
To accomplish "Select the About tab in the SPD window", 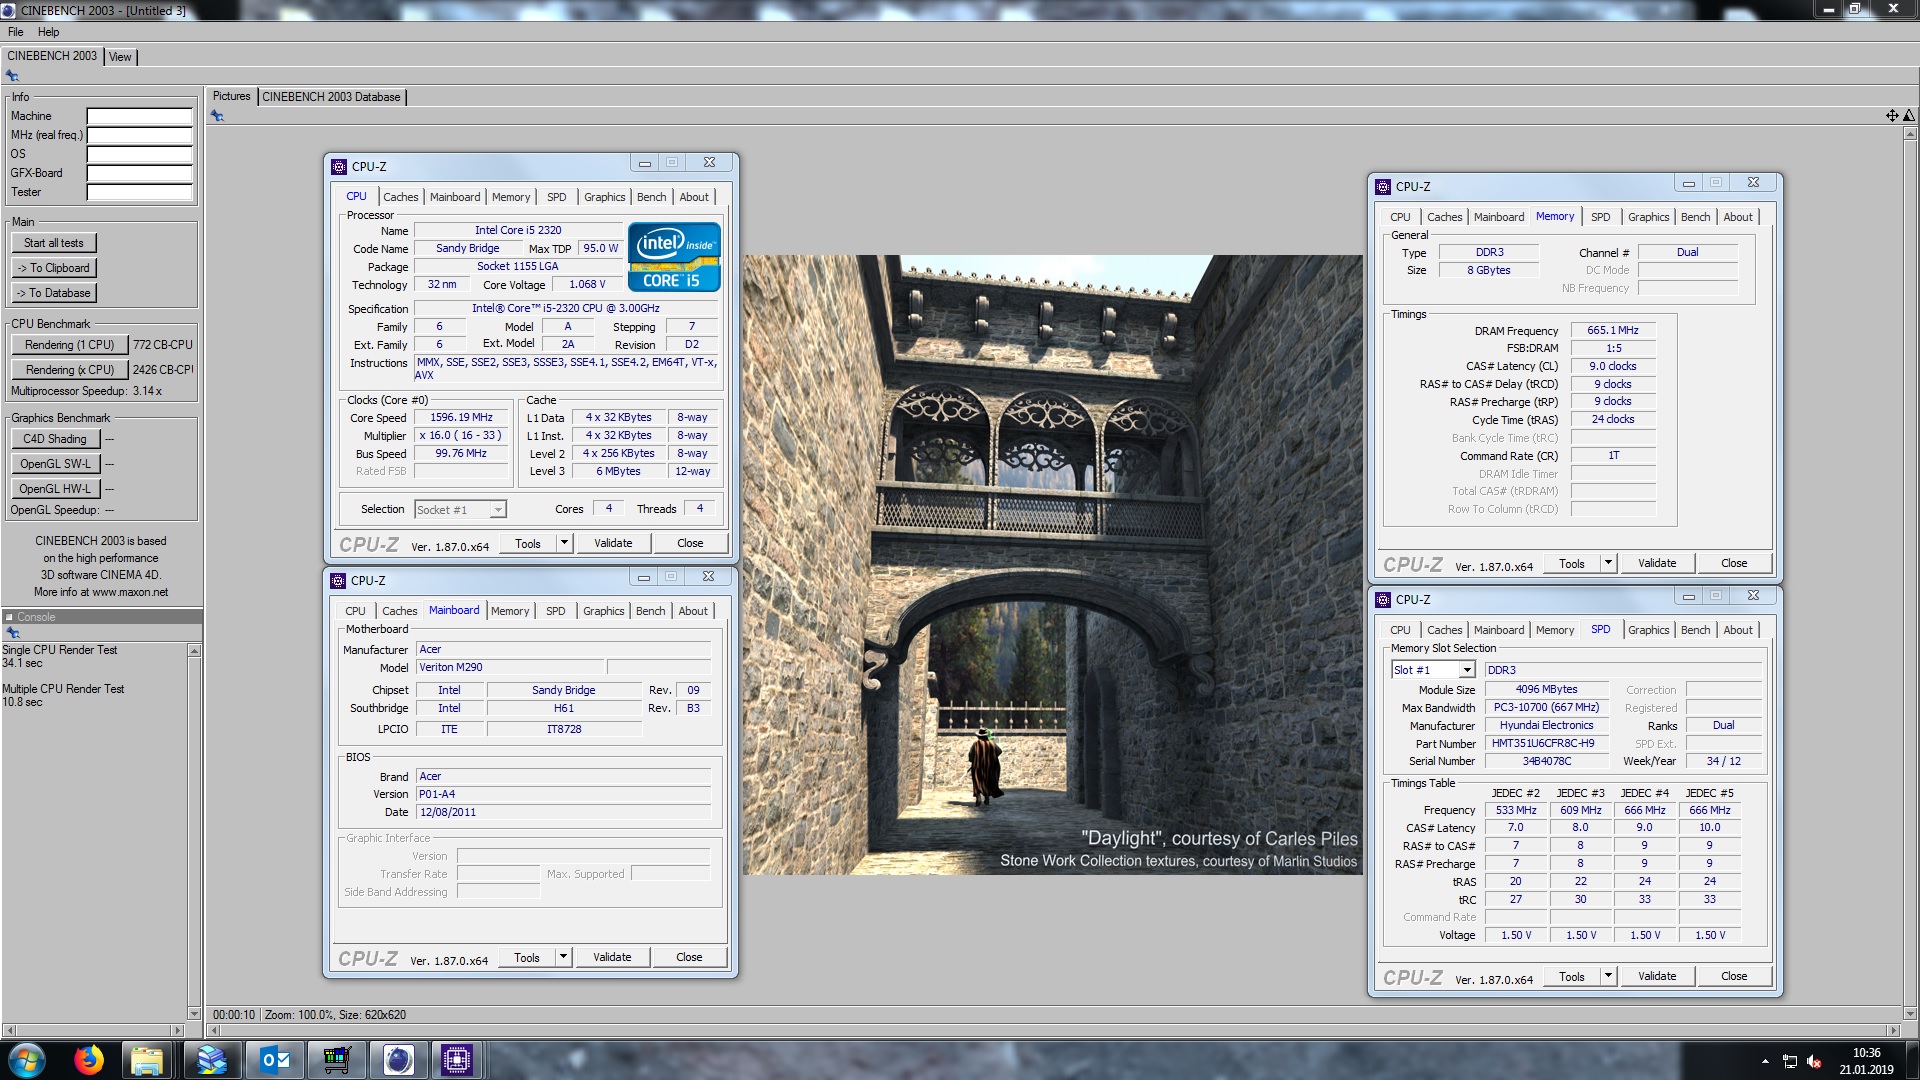I will tap(1738, 630).
